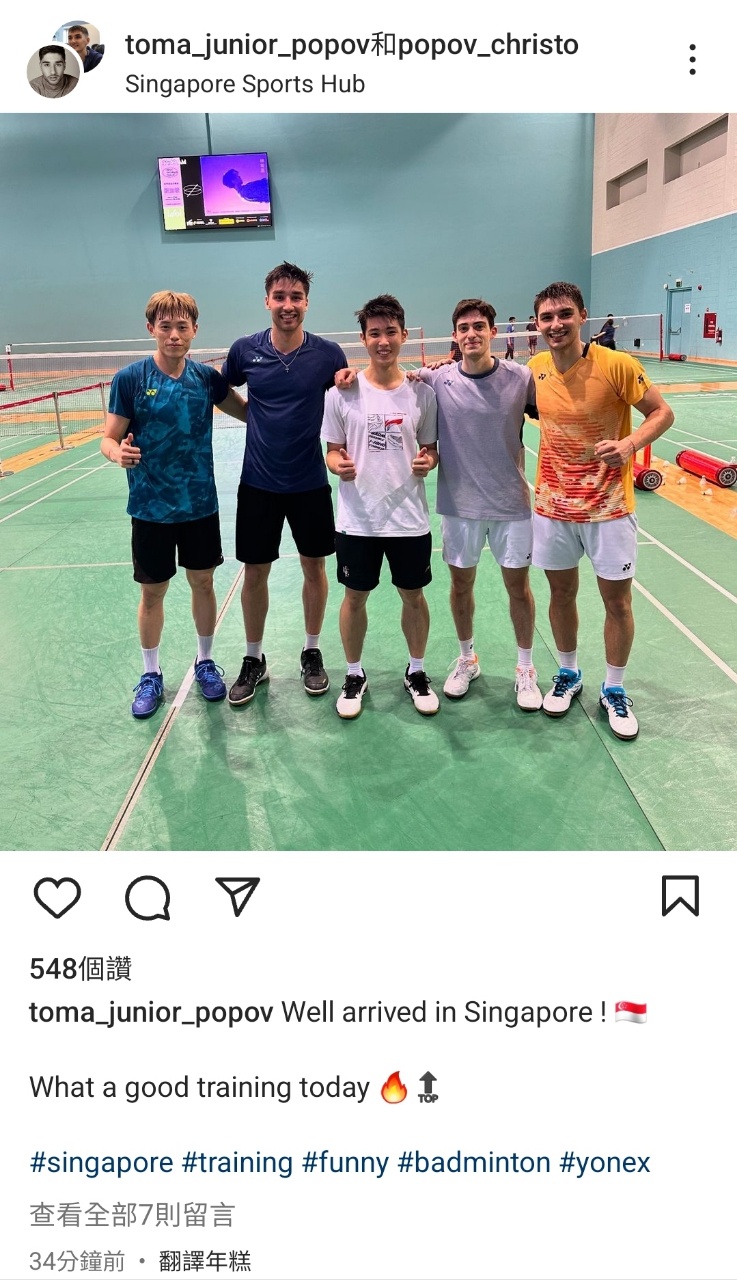Image resolution: width=737 pixels, height=1280 pixels.
Task: Open the #funny hashtag
Action: tap(345, 1162)
